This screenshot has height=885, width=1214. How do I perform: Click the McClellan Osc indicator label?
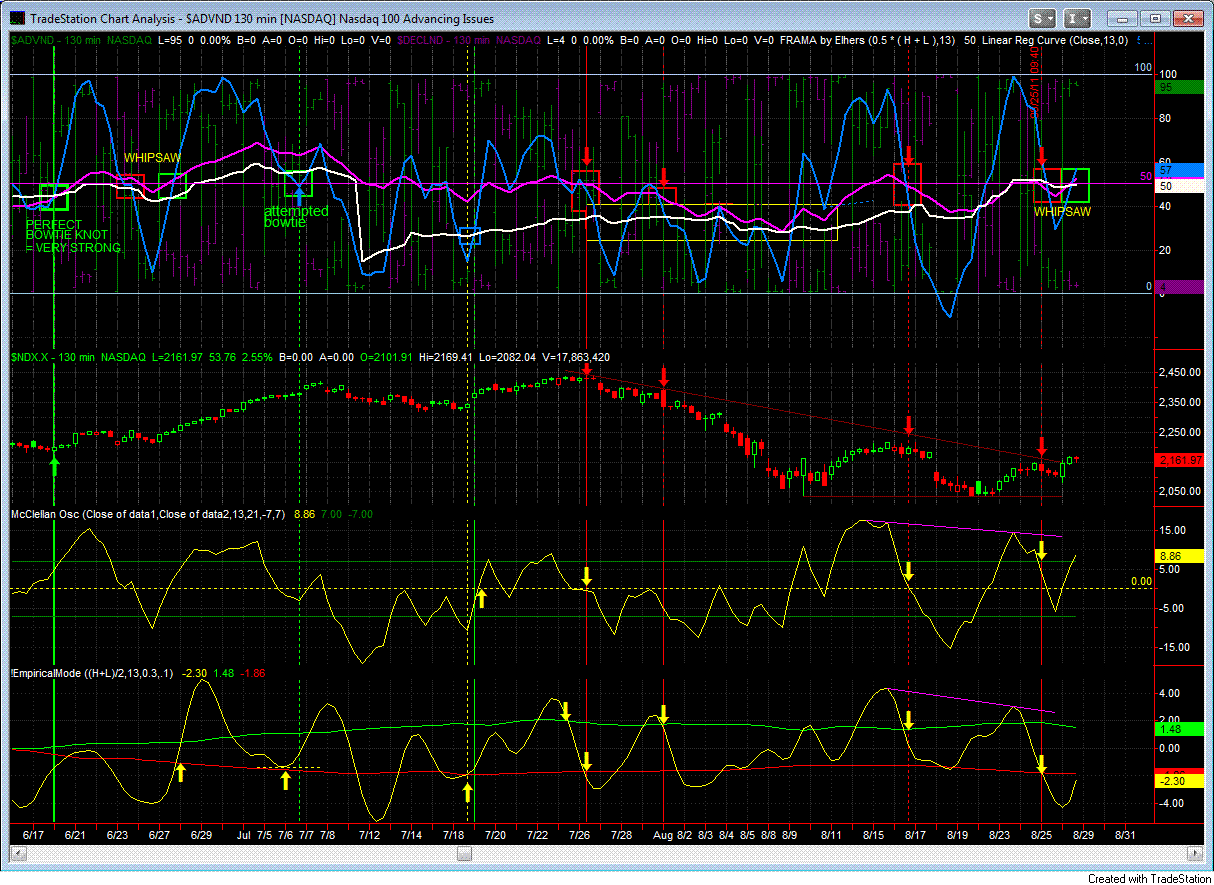(x=149, y=513)
